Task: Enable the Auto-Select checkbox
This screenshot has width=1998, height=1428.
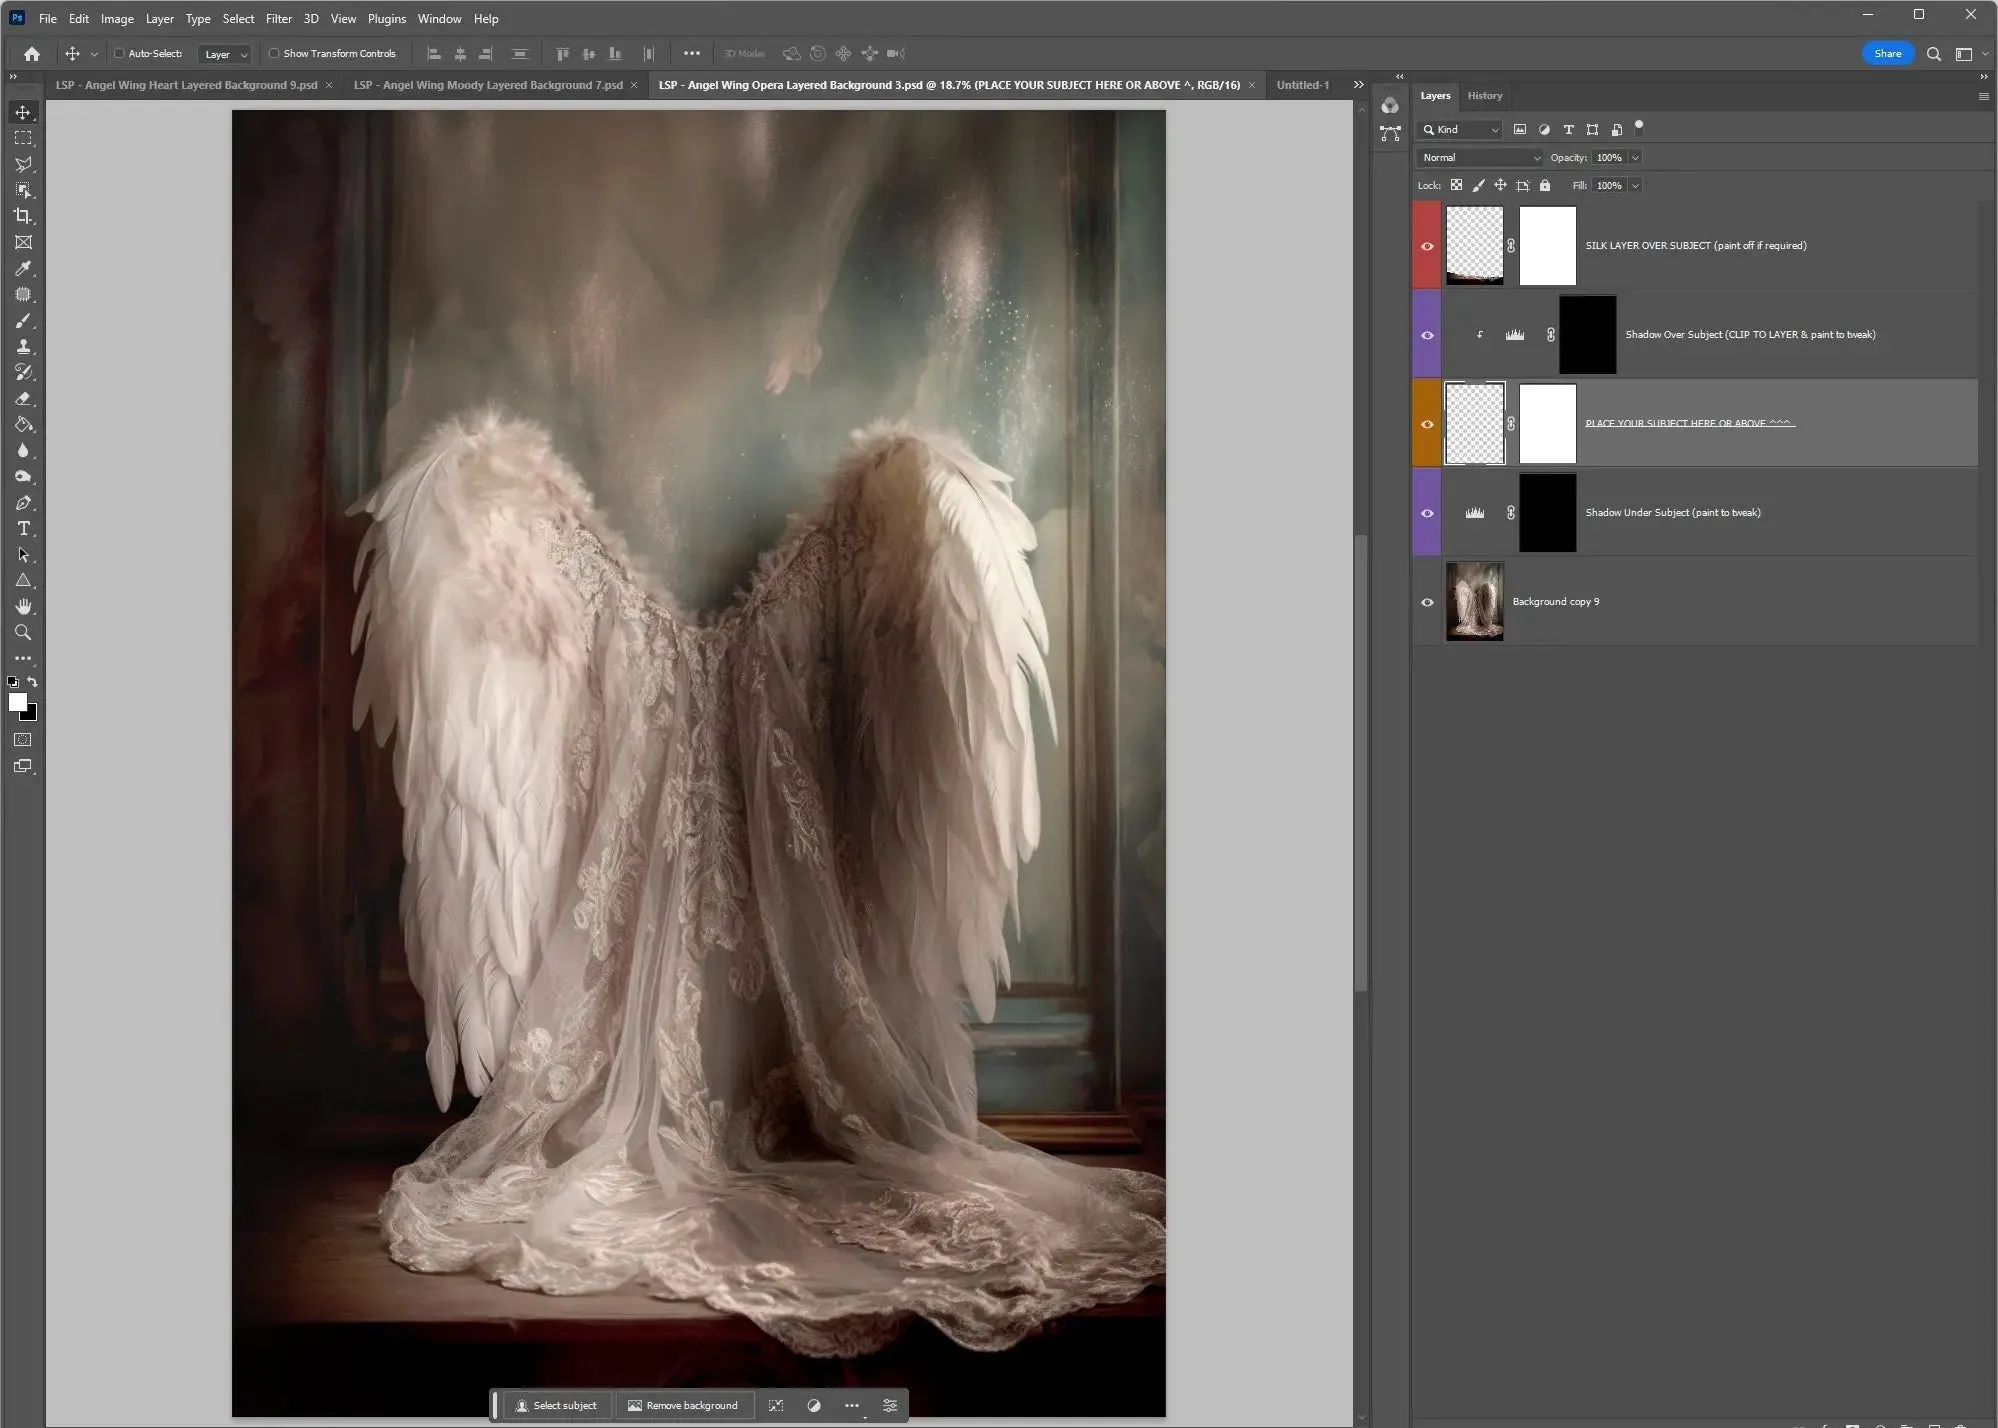Action: tap(119, 54)
